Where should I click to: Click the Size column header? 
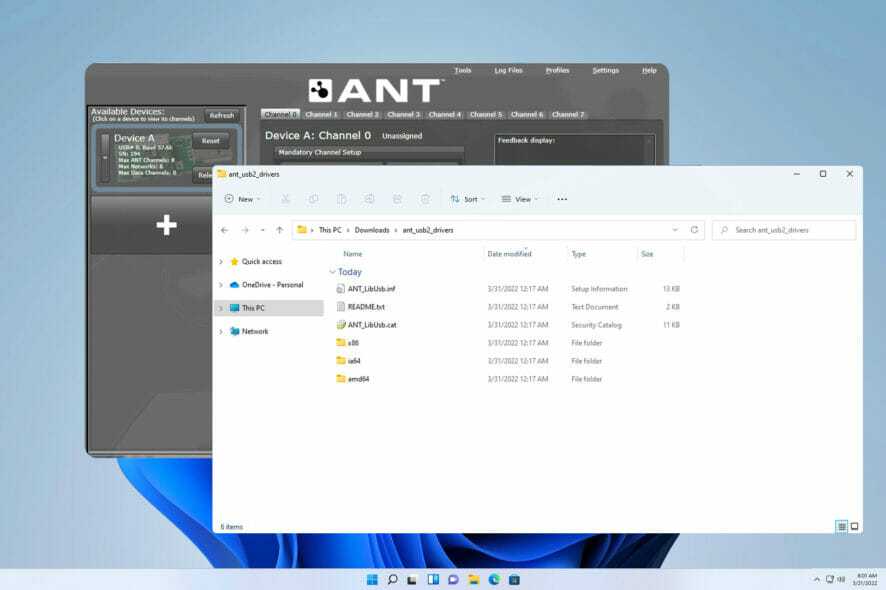[x=647, y=254]
